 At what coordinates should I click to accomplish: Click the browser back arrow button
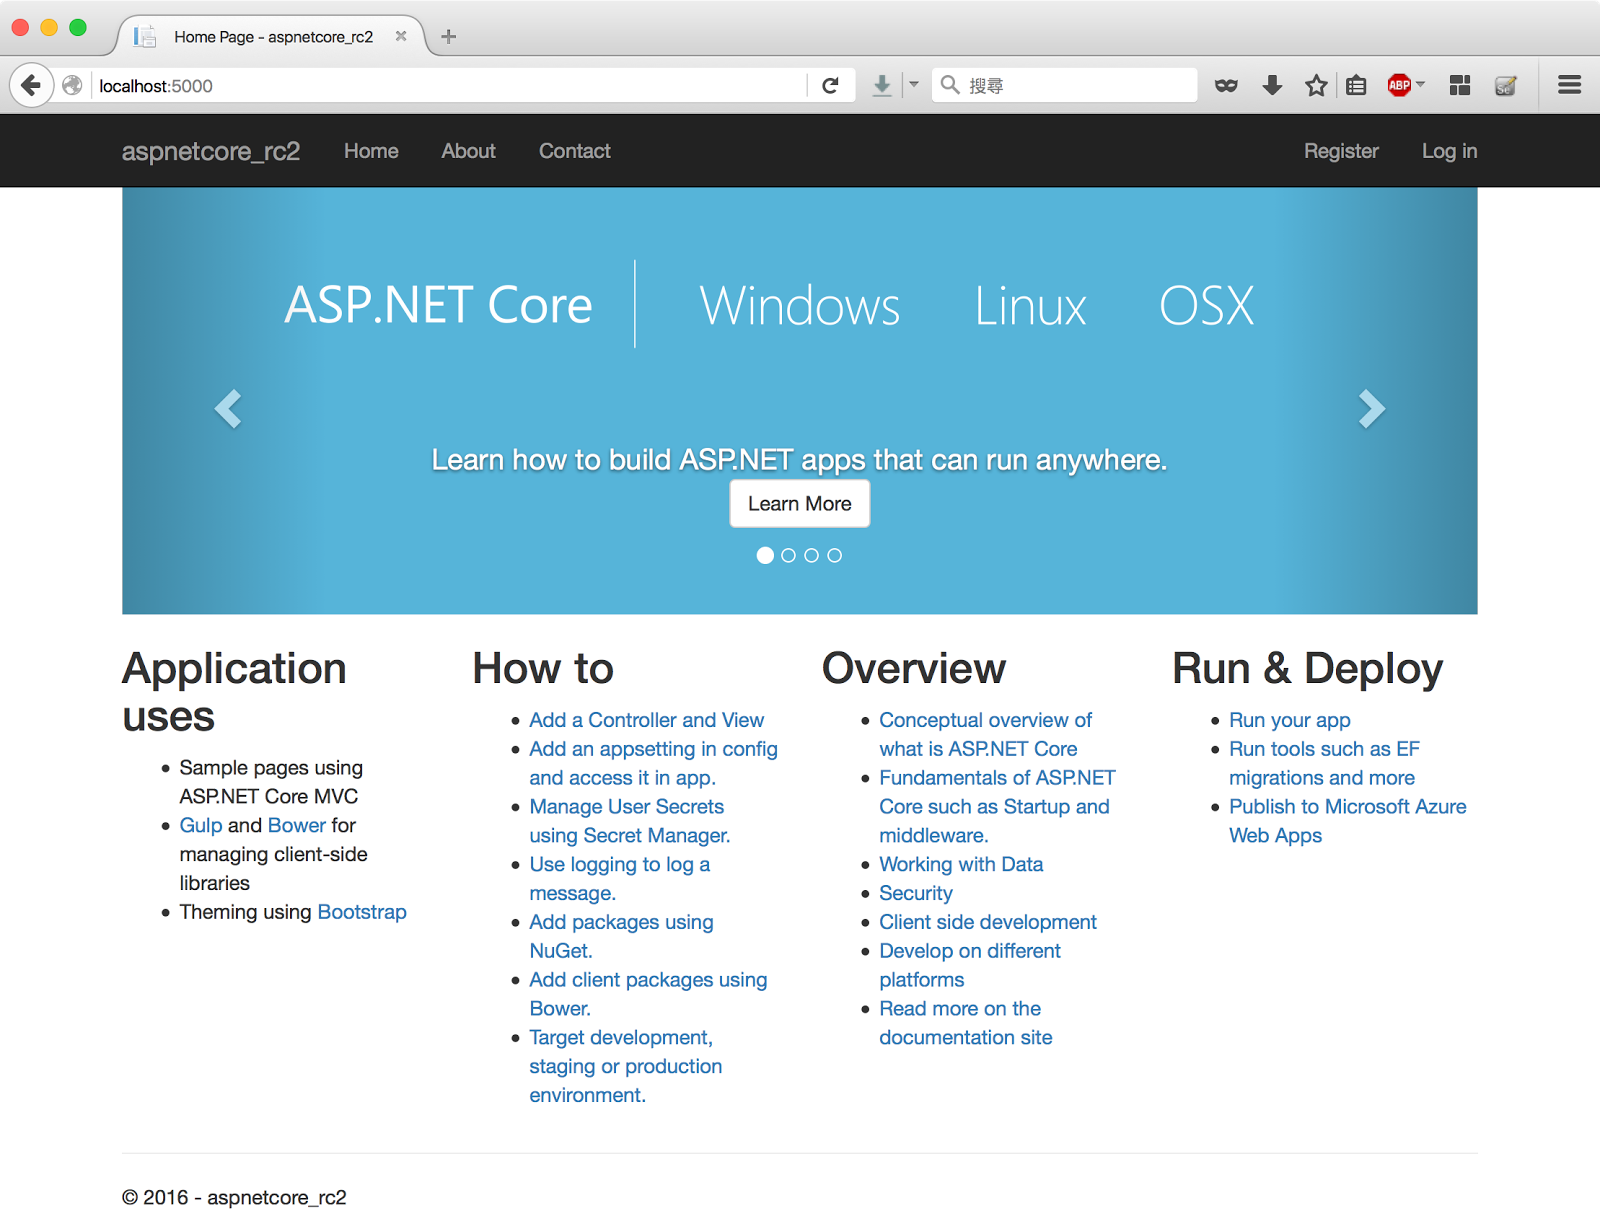[31, 85]
